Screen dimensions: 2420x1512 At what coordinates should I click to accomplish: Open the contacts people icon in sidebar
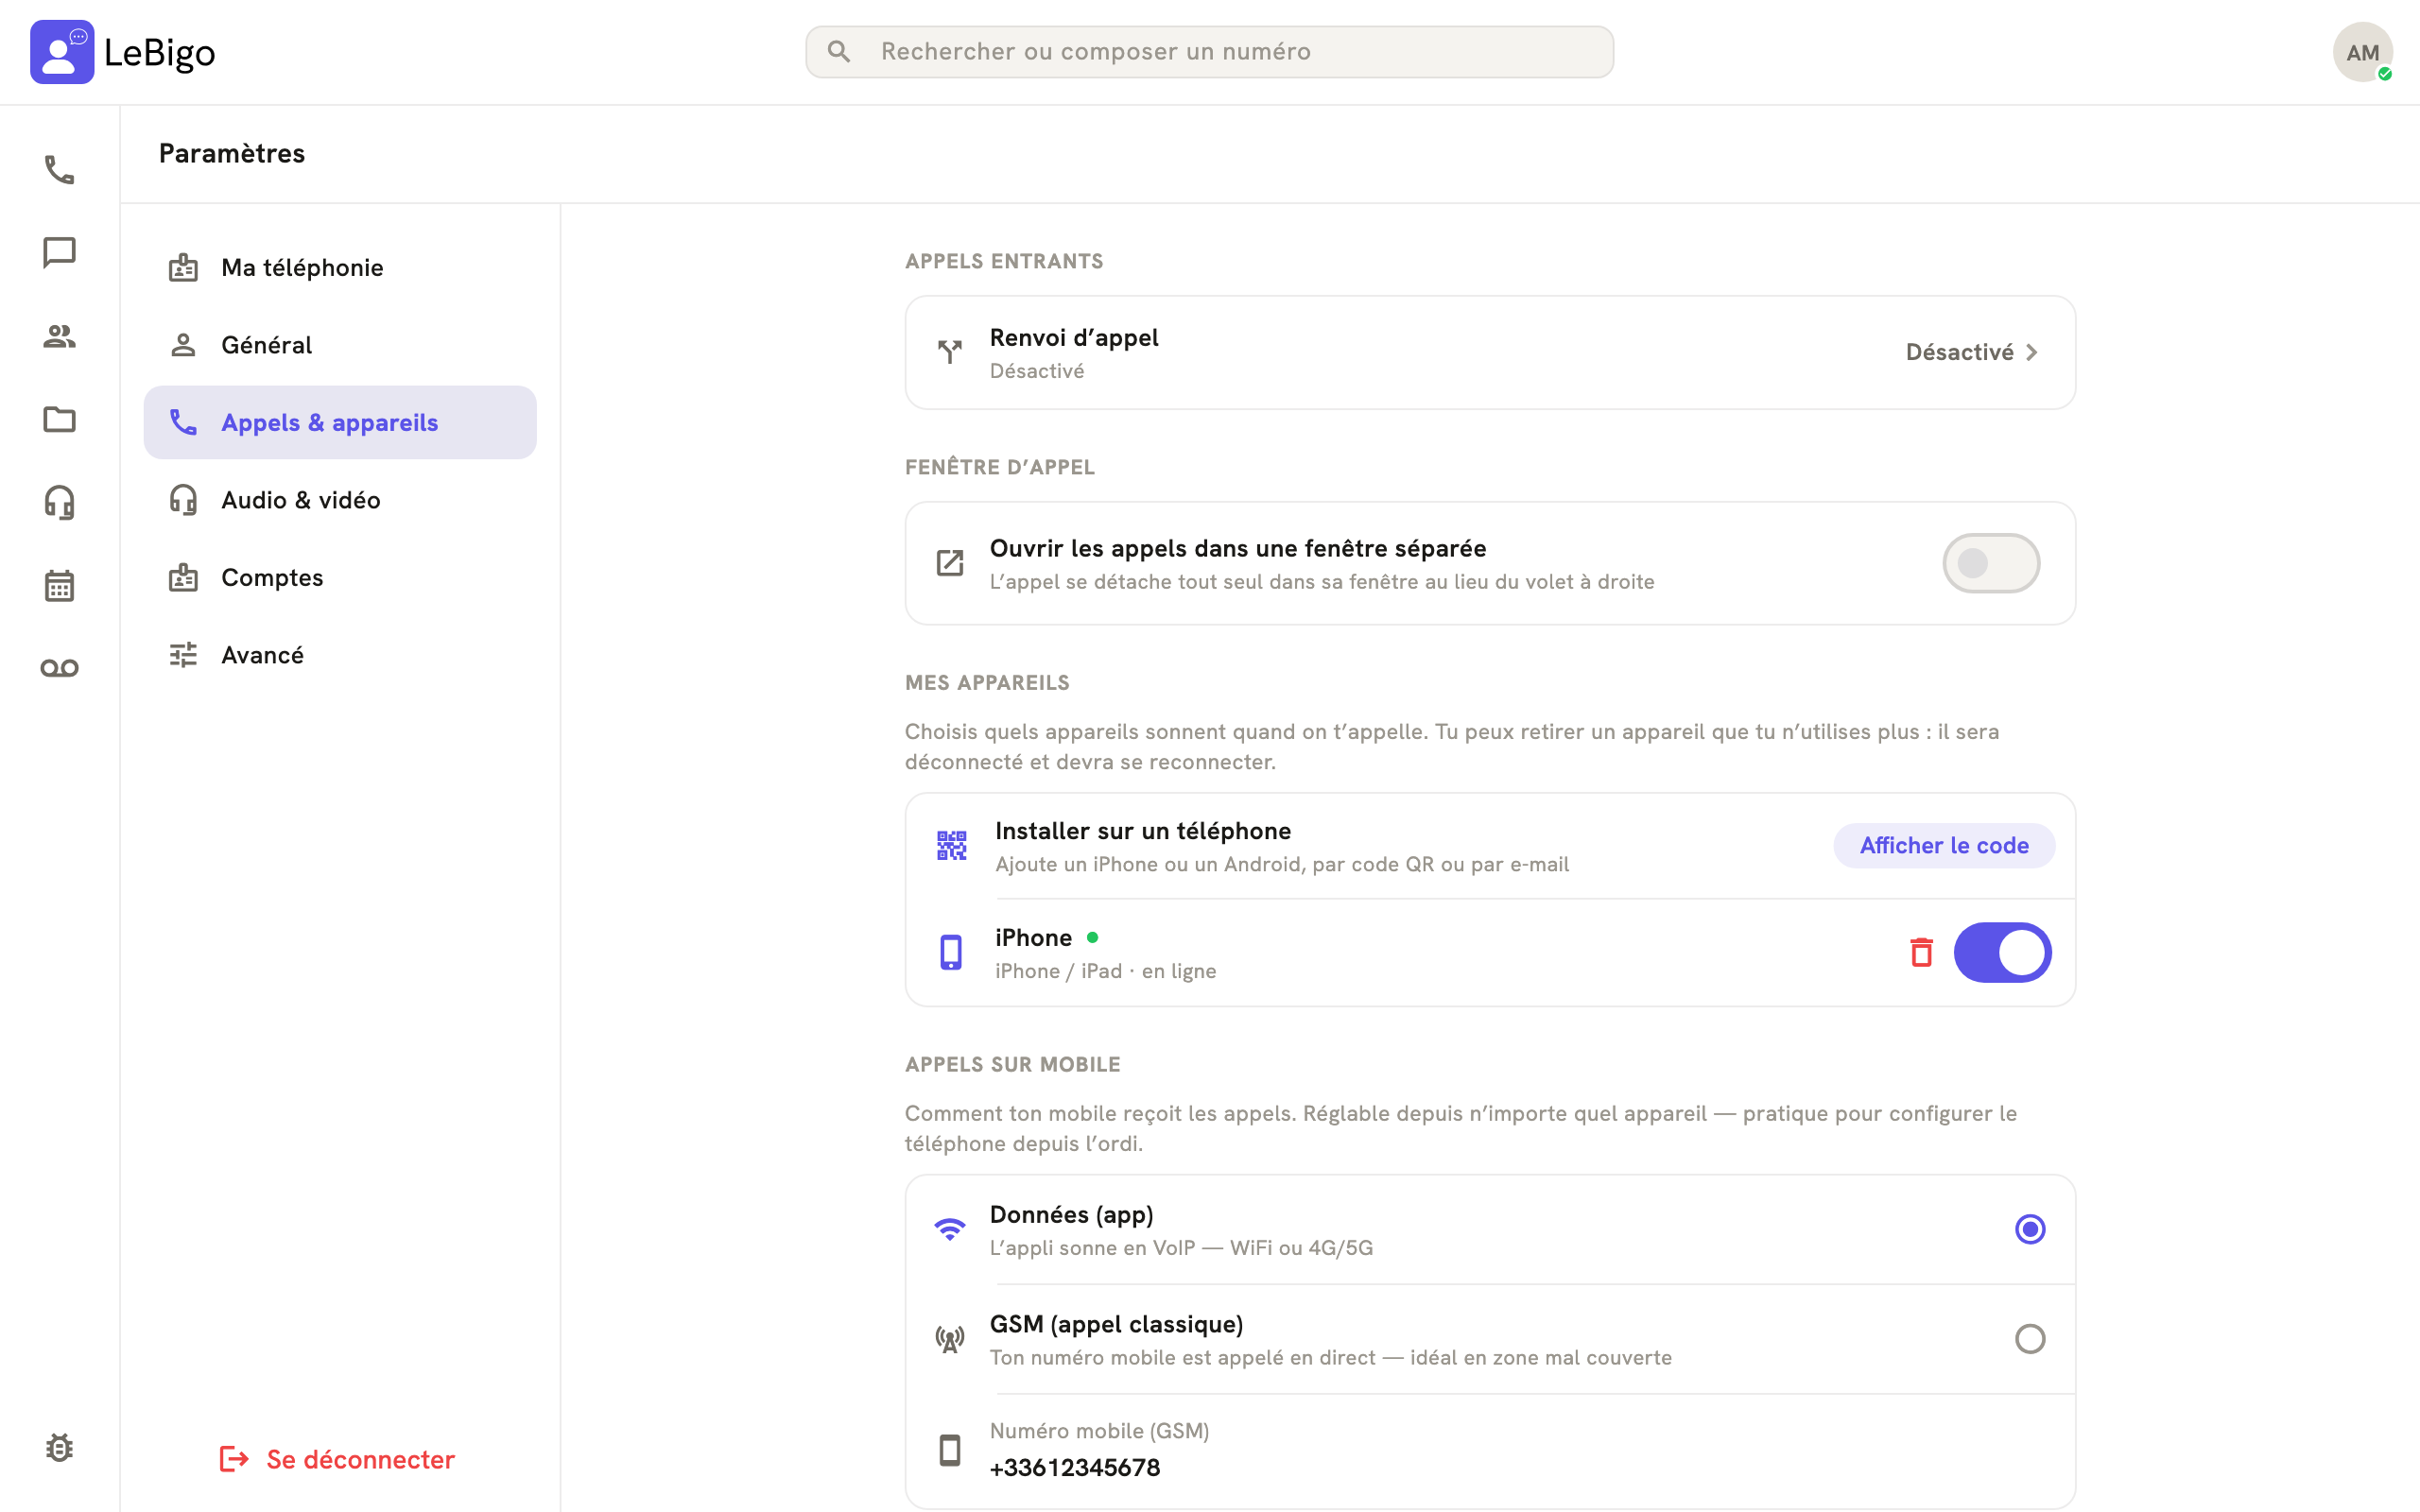coord(59,336)
